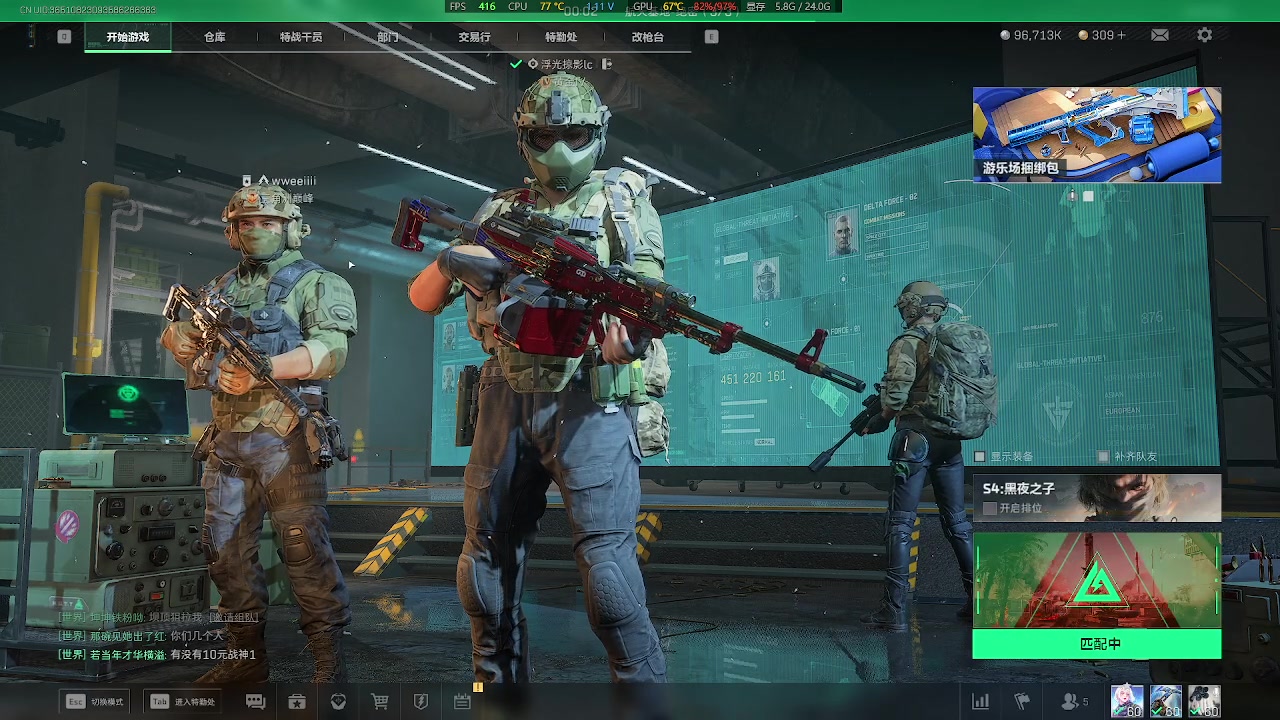Image resolution: width=1280 pixels, height=720 pixels.
Task: Open the pentagon badge icon in bottom bar
Action: click(338, 702)
